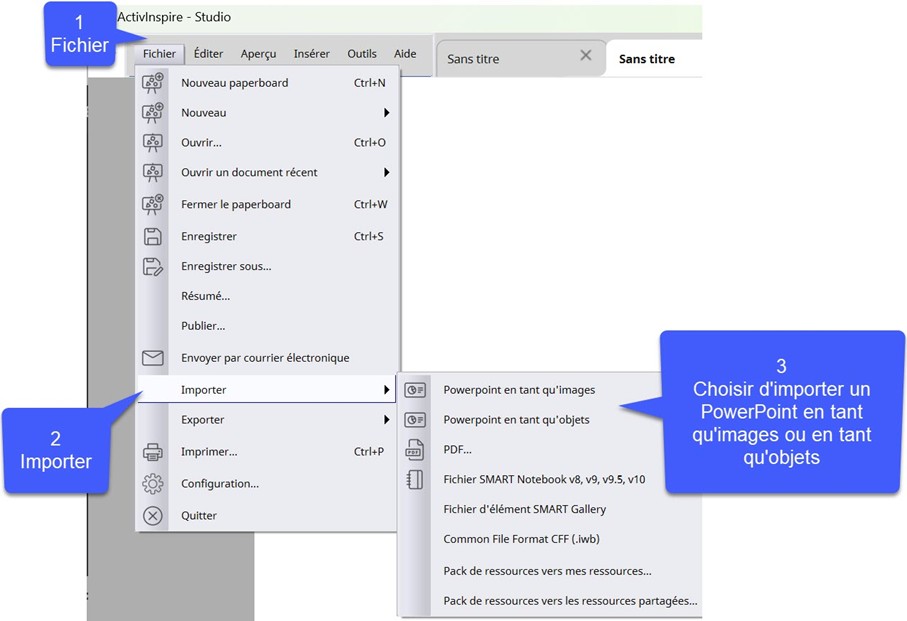907x621 pixels.
Task: Open the Fichier menu
Action: click(x=159, y=54)
